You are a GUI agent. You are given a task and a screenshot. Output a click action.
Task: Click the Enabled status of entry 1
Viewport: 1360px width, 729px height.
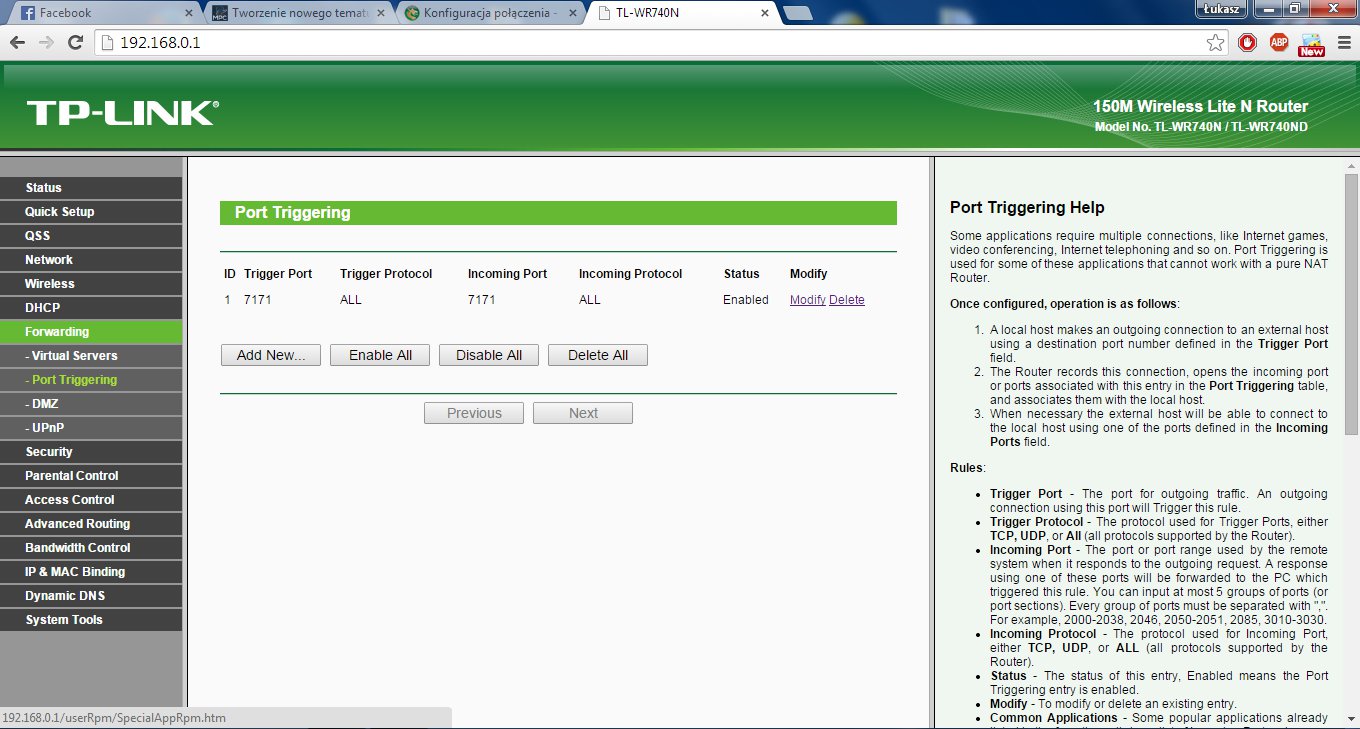(x=746, y=300)
